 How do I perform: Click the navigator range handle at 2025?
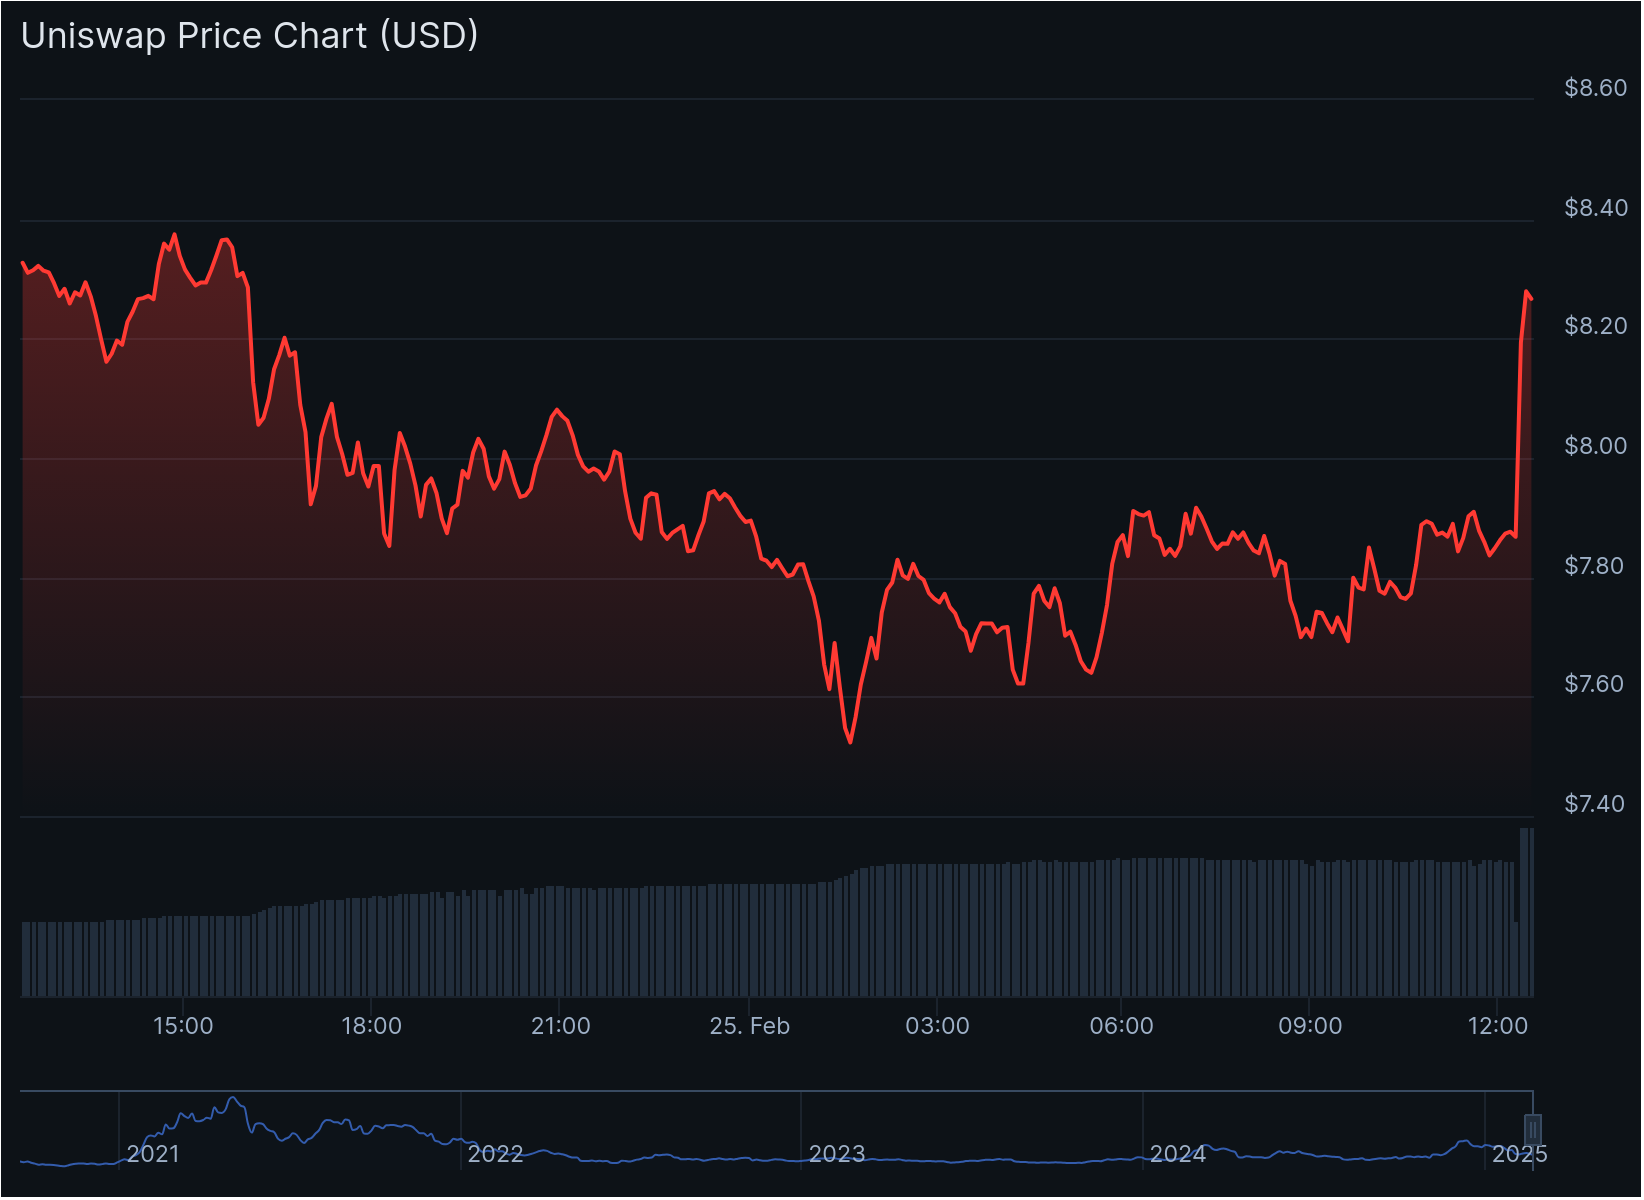pyautogui.click(x=1532, y=1130)
